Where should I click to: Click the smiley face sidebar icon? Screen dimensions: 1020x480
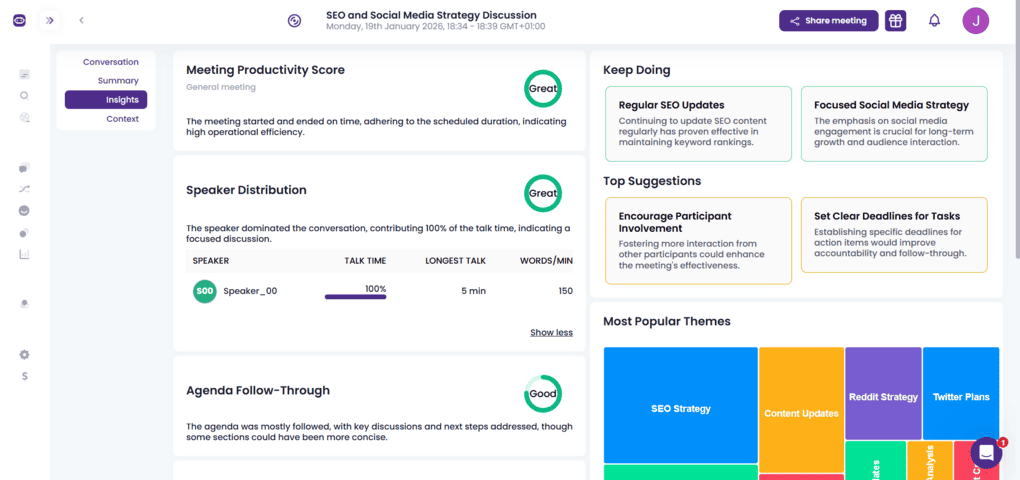(24, 211)
